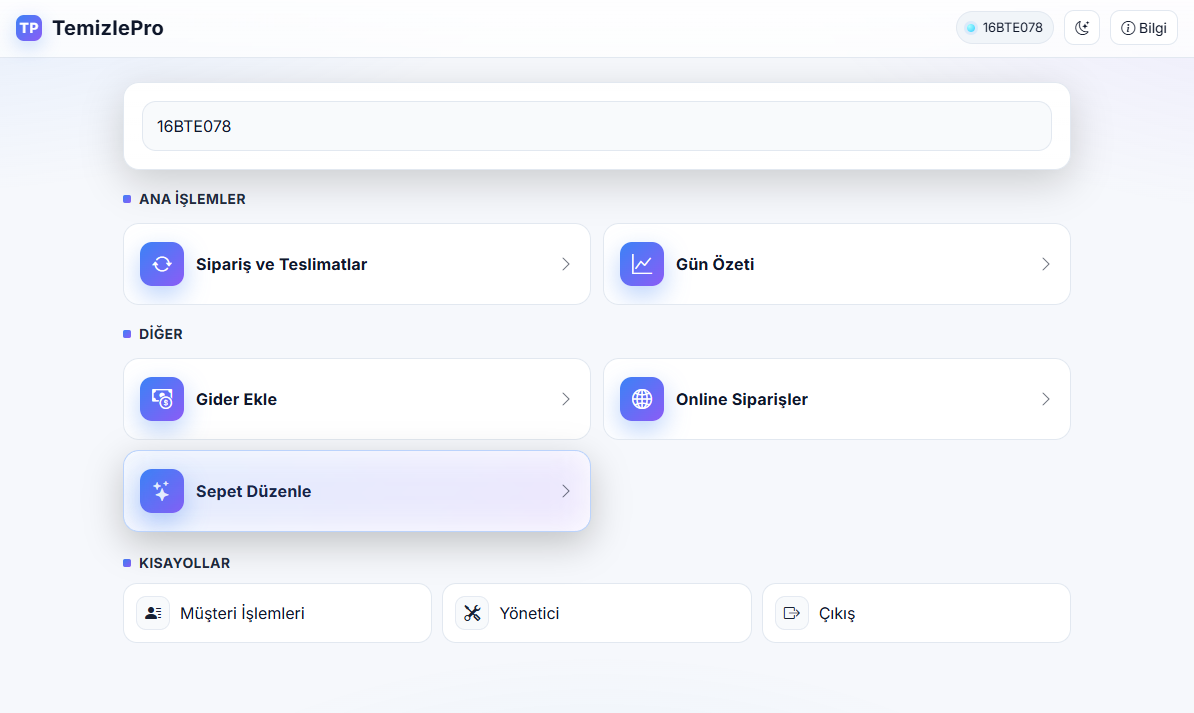
Task: Click the 16BTE078 status badge in header
Action: tap(1004, 28)
